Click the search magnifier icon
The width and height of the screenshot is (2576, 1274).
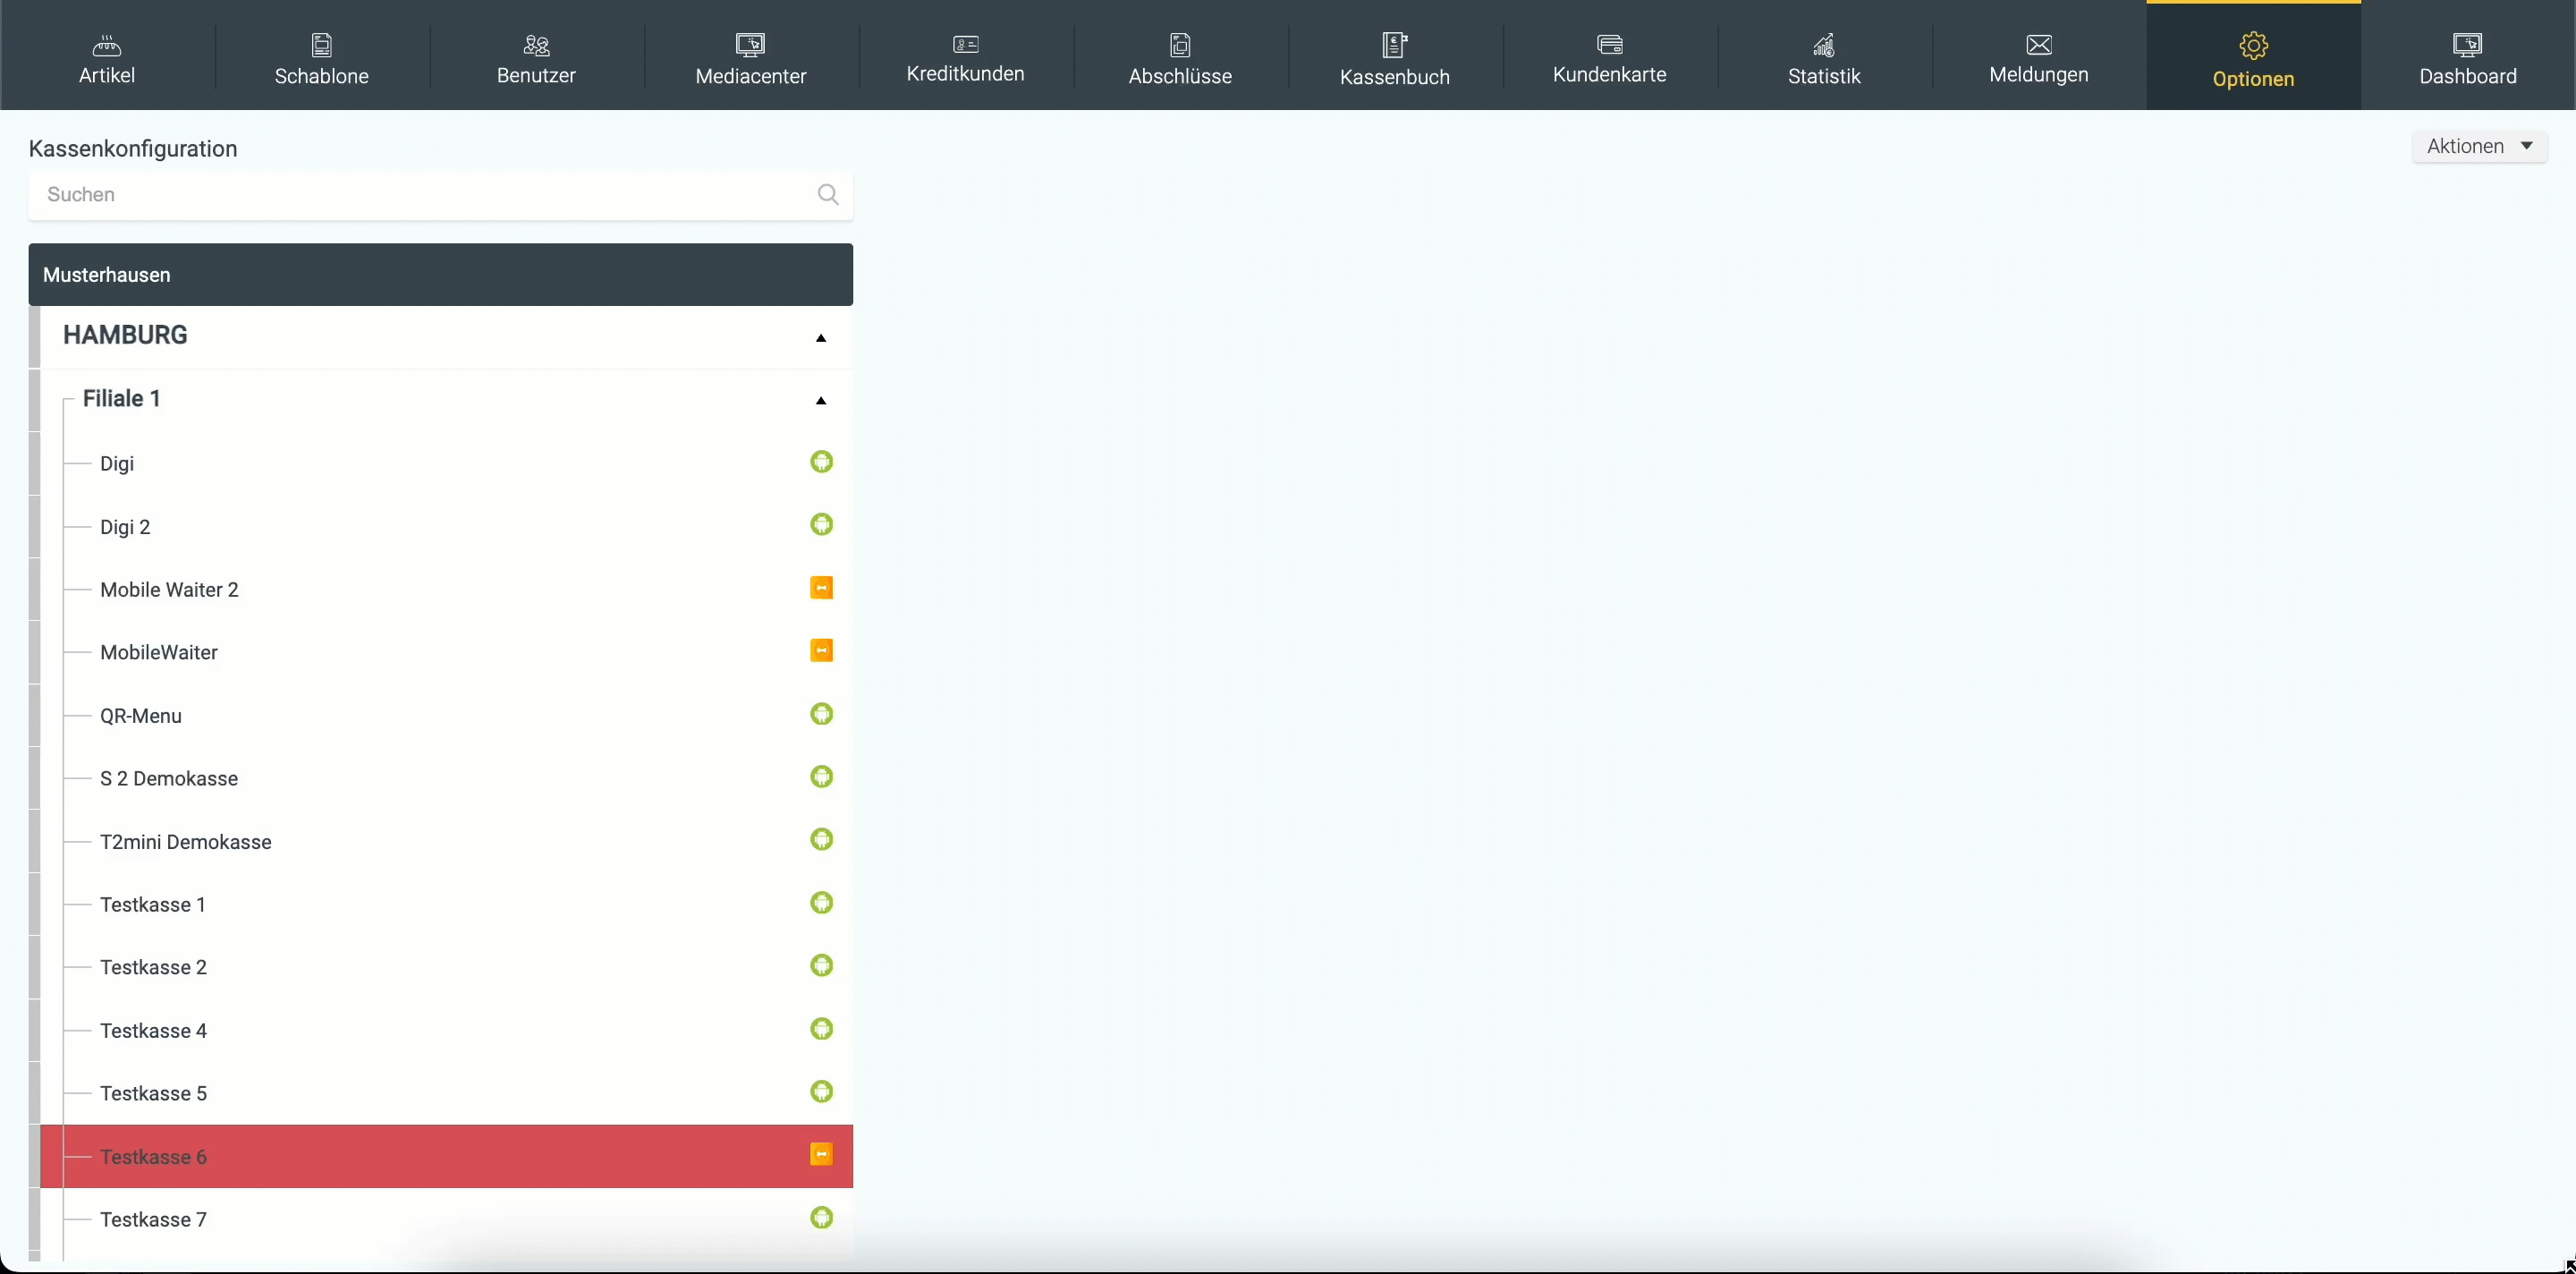pyautogui.click(x=827, y=195)
